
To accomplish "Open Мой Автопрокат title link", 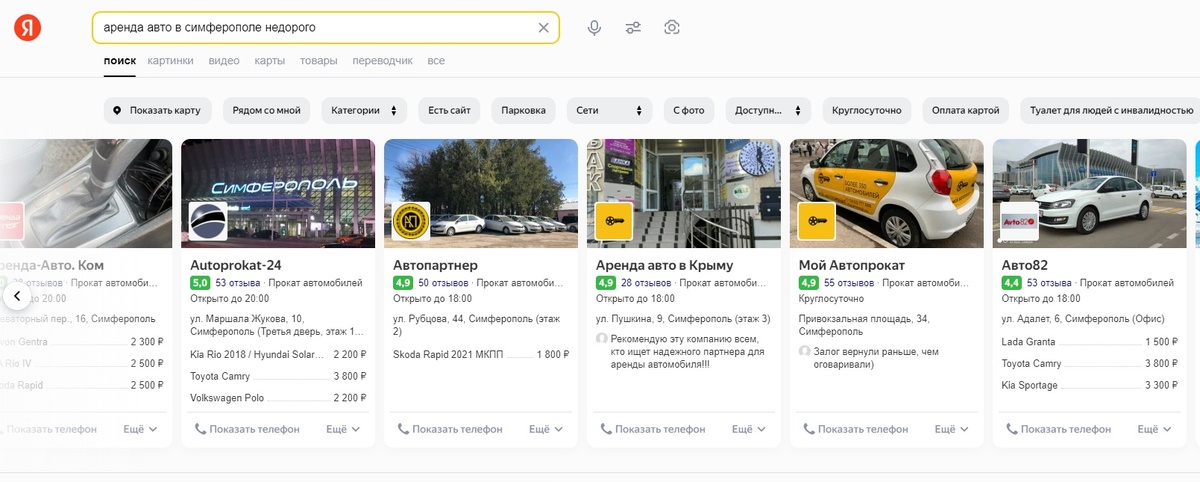I will pos(852,265).
